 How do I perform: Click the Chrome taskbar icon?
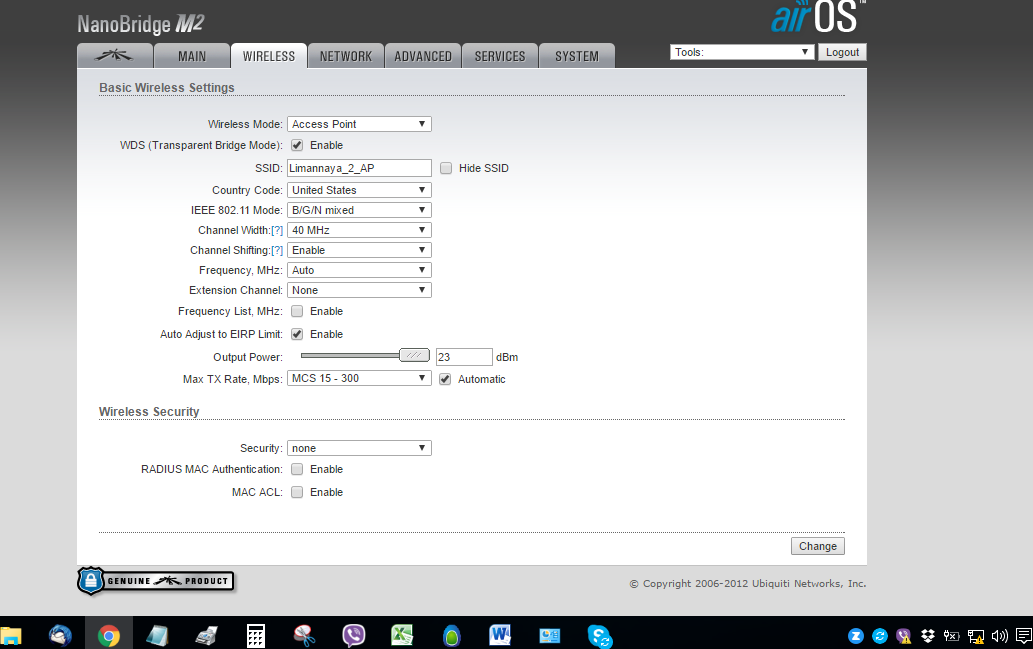pyautogui.click(x=109, y=635)
